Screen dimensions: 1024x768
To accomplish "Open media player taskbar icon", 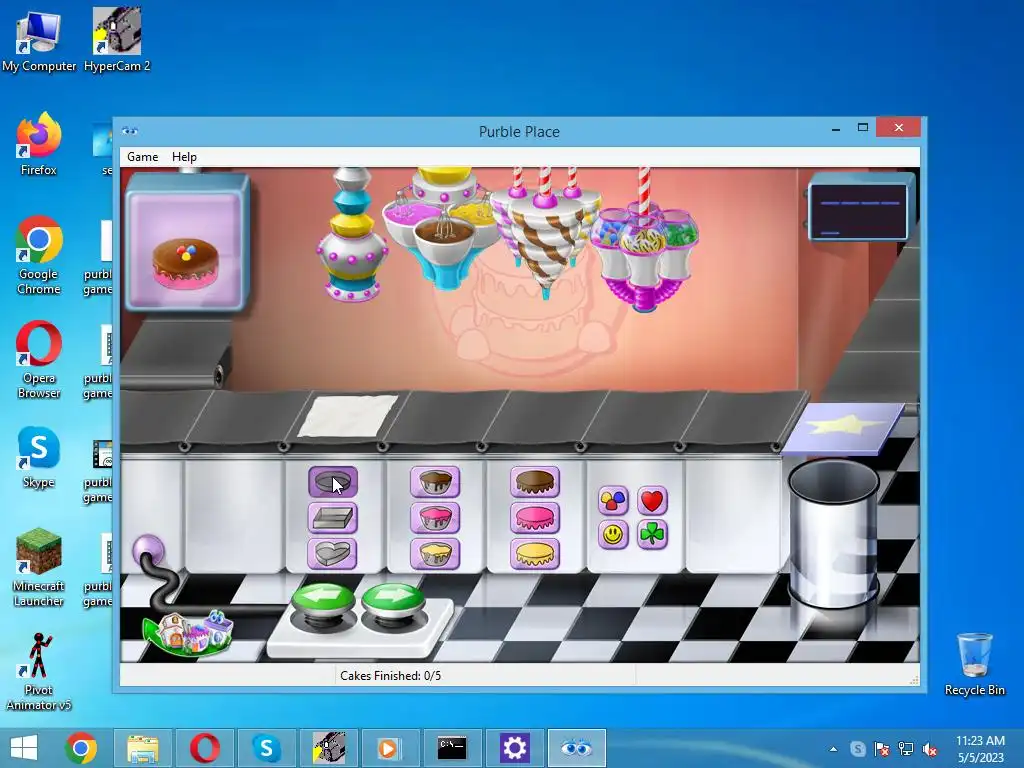I will [389, 748].
